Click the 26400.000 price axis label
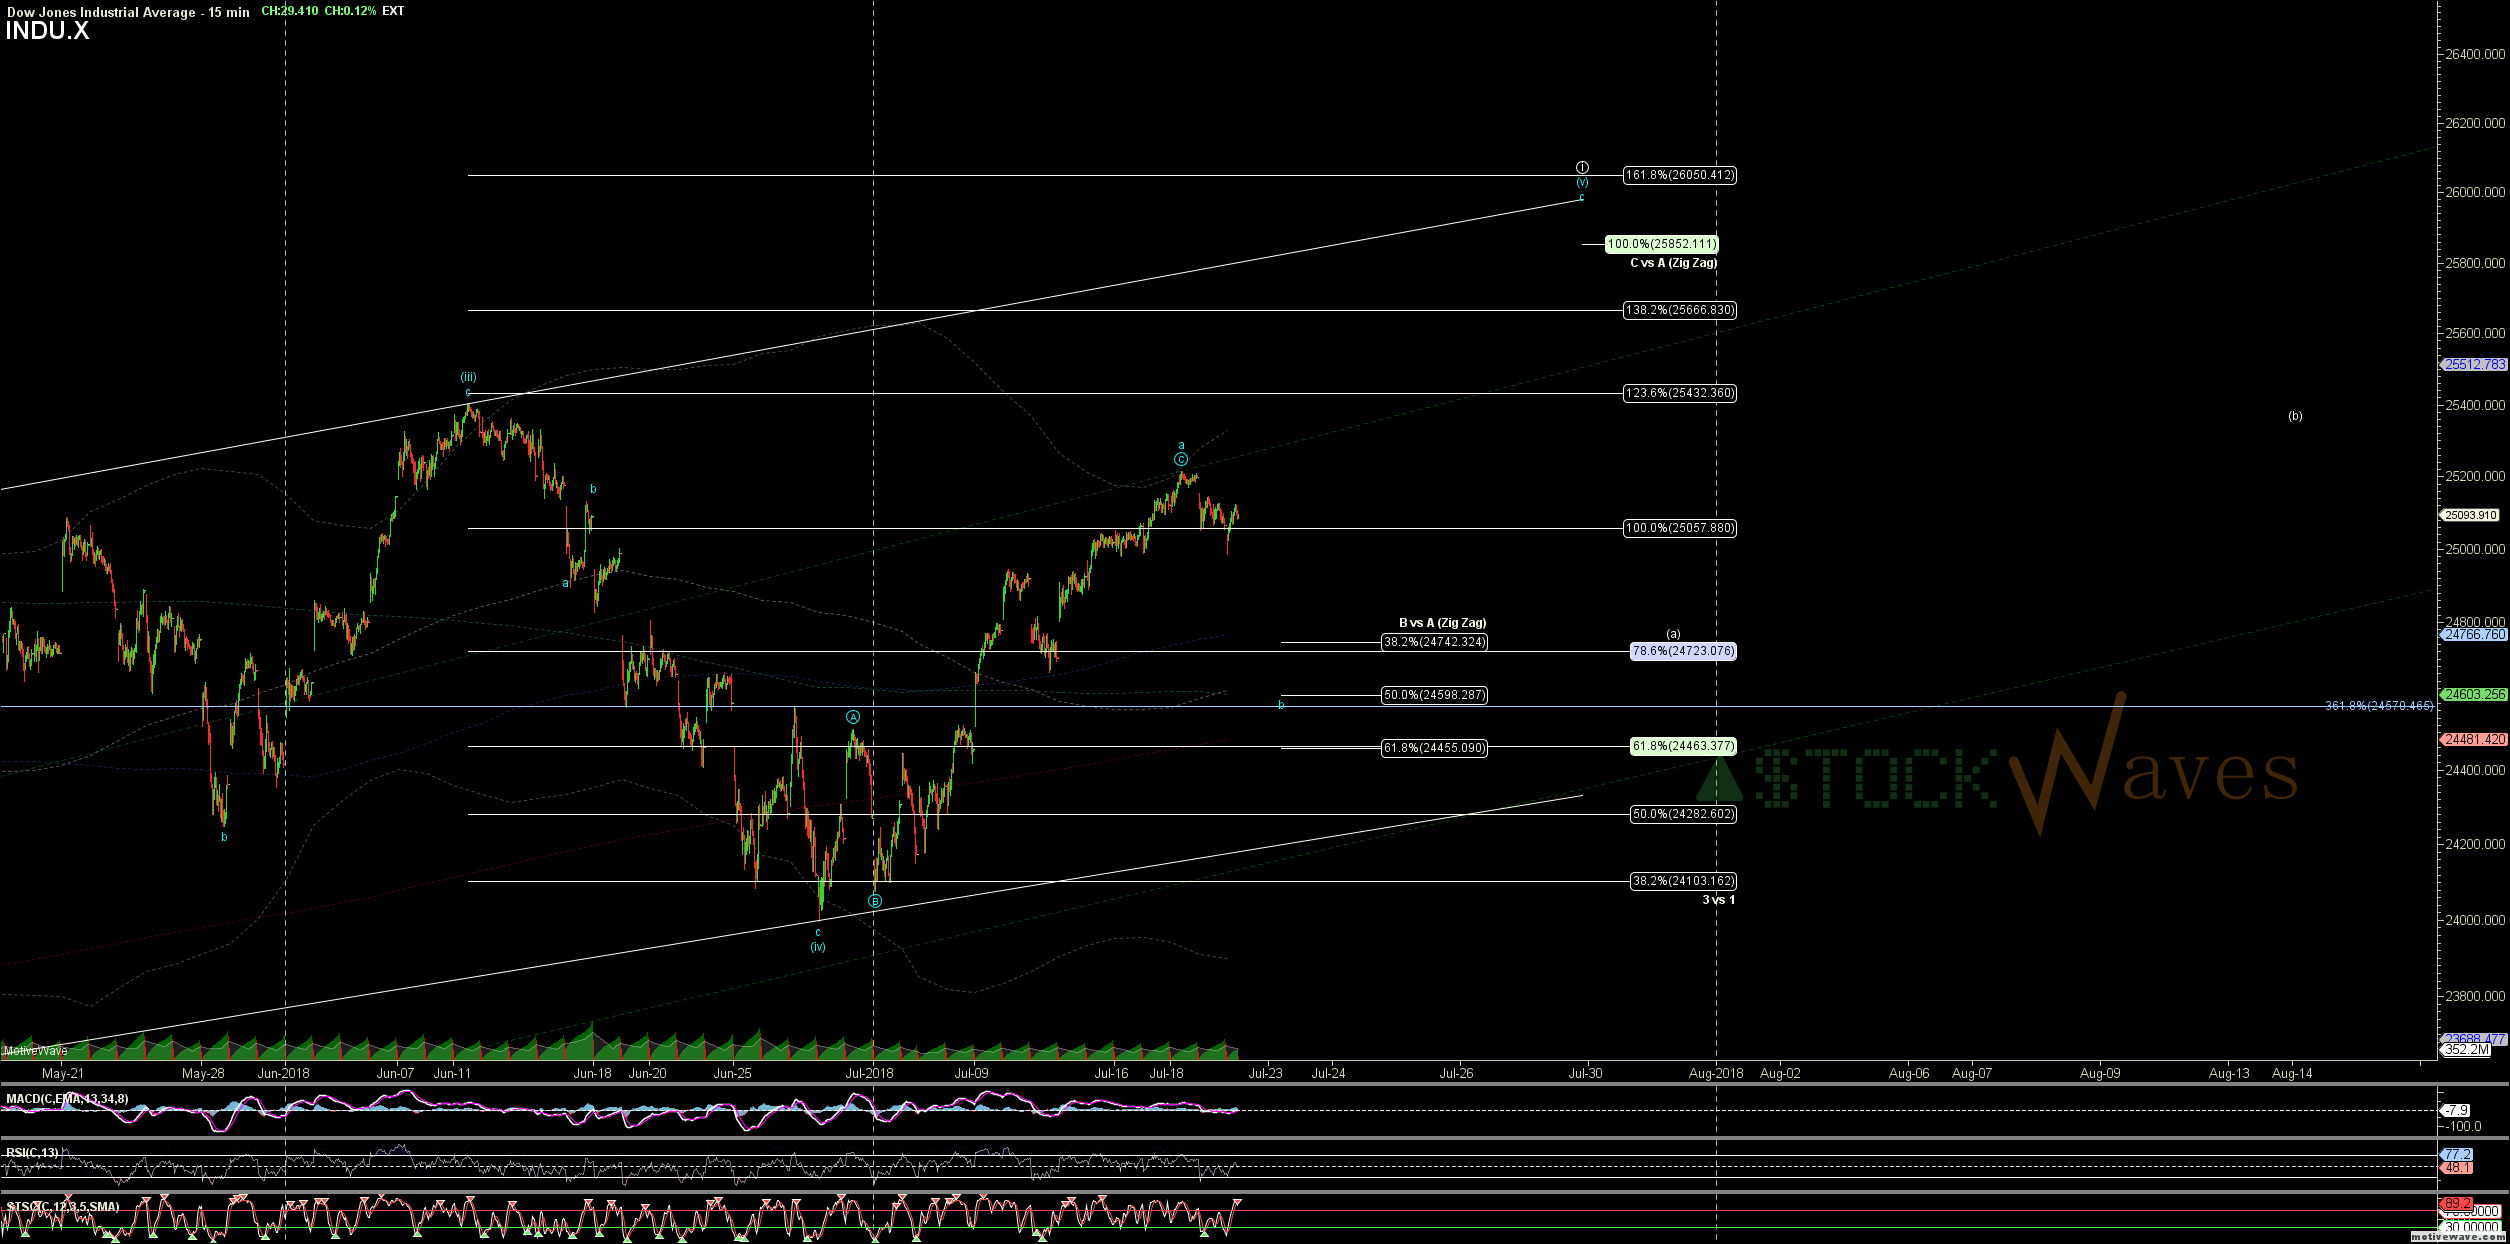The image size is (2510, 1244). coord(2474,54)
